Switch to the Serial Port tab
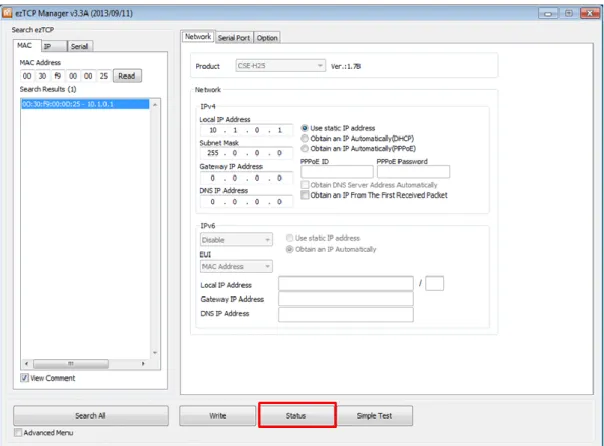 pyautogui.click(x=234, y=38)
